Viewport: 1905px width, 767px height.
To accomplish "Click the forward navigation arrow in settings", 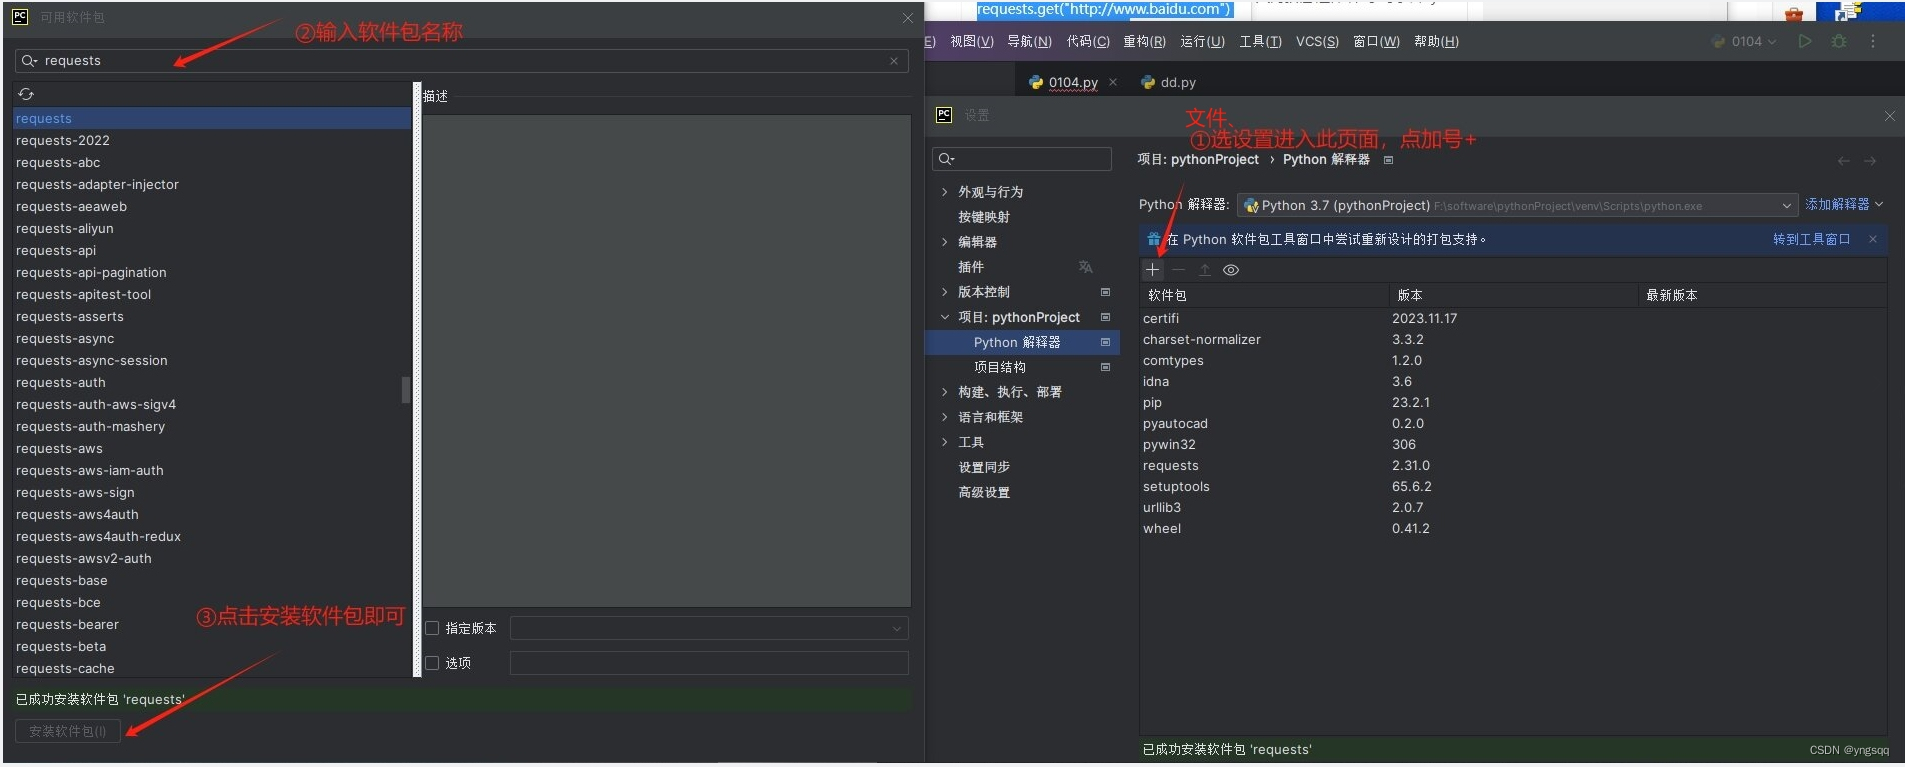I will 1870,161.
